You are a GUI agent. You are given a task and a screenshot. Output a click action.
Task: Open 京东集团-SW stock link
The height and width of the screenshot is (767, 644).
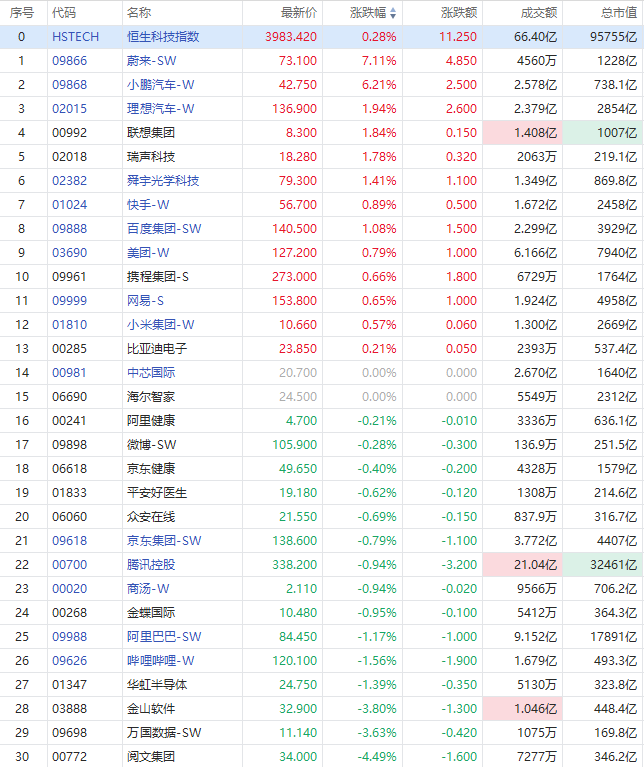pyautogui.click(x=164, y=540)
